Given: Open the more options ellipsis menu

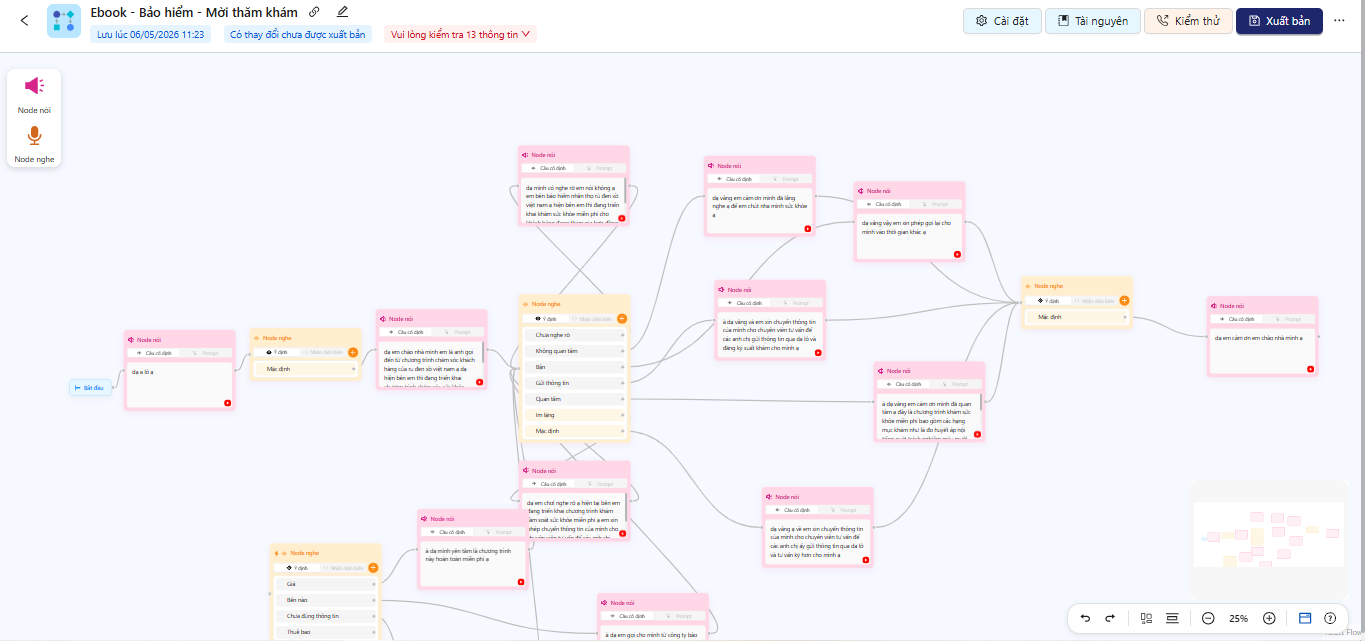Looking at the screenshot, I should coord(1340,20).
